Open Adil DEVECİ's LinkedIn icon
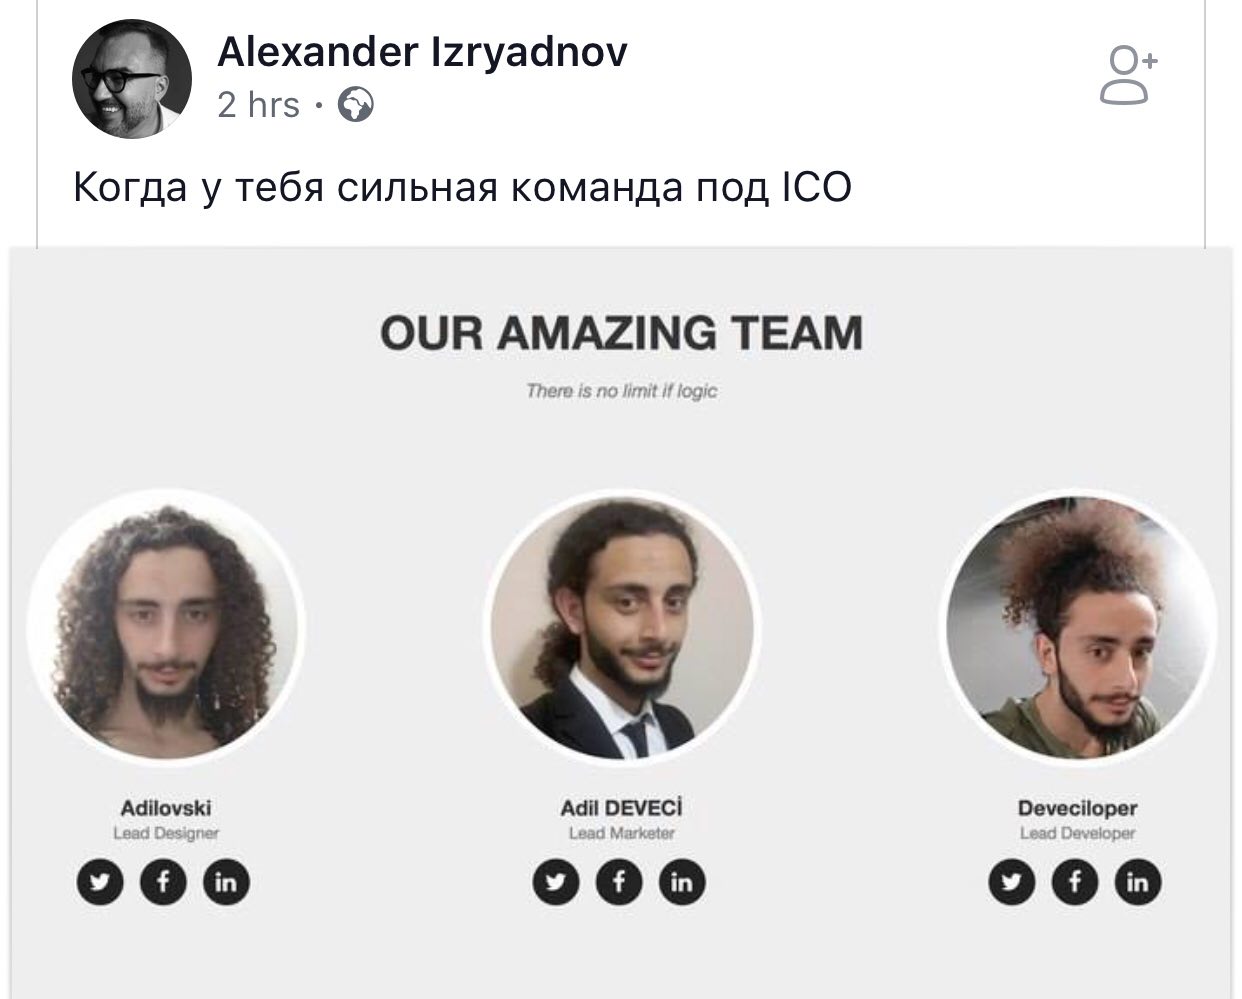The image size is (1242, 999). coord(683,883)
